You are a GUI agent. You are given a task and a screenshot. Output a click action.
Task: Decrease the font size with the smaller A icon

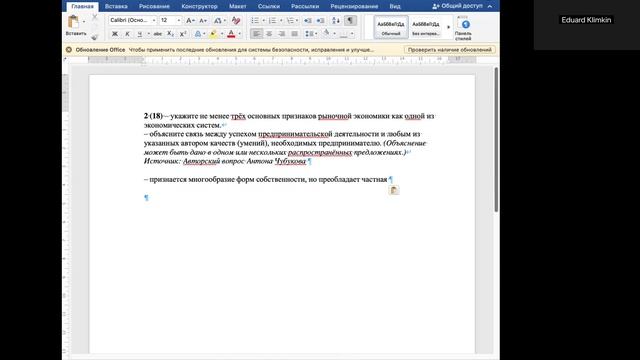203,20
